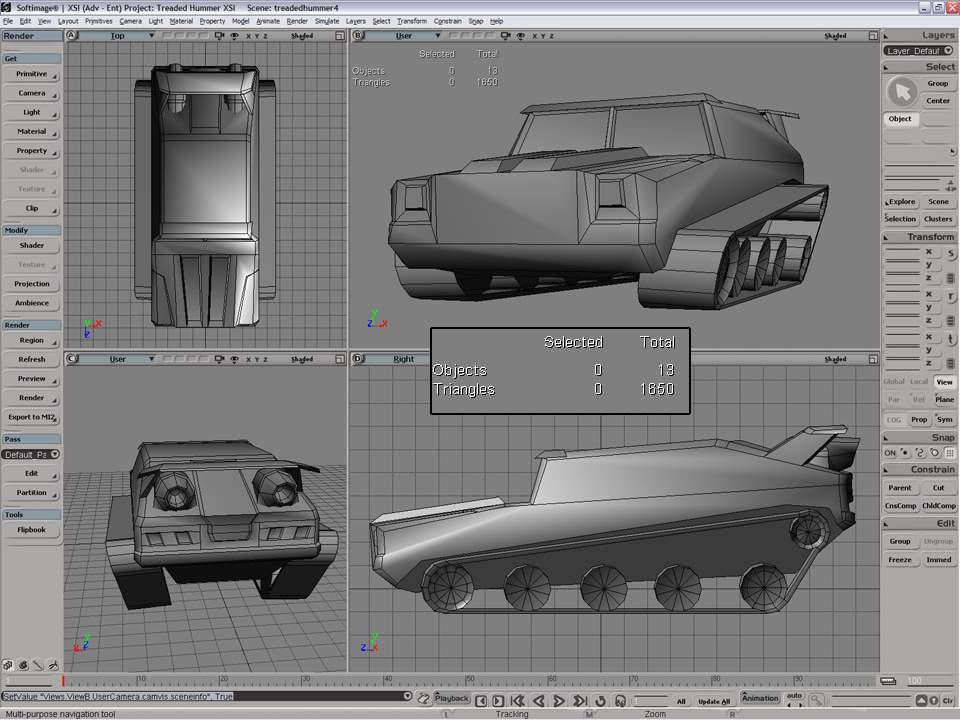Open the Render module dropdown at top-left
The image size is (960, 720).
tap(31, 36)
